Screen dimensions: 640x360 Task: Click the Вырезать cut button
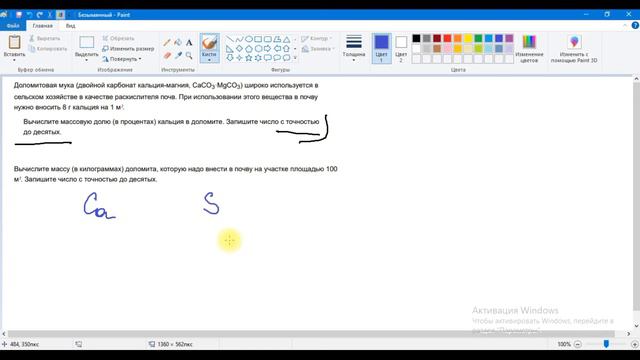(x=45, y=38)
